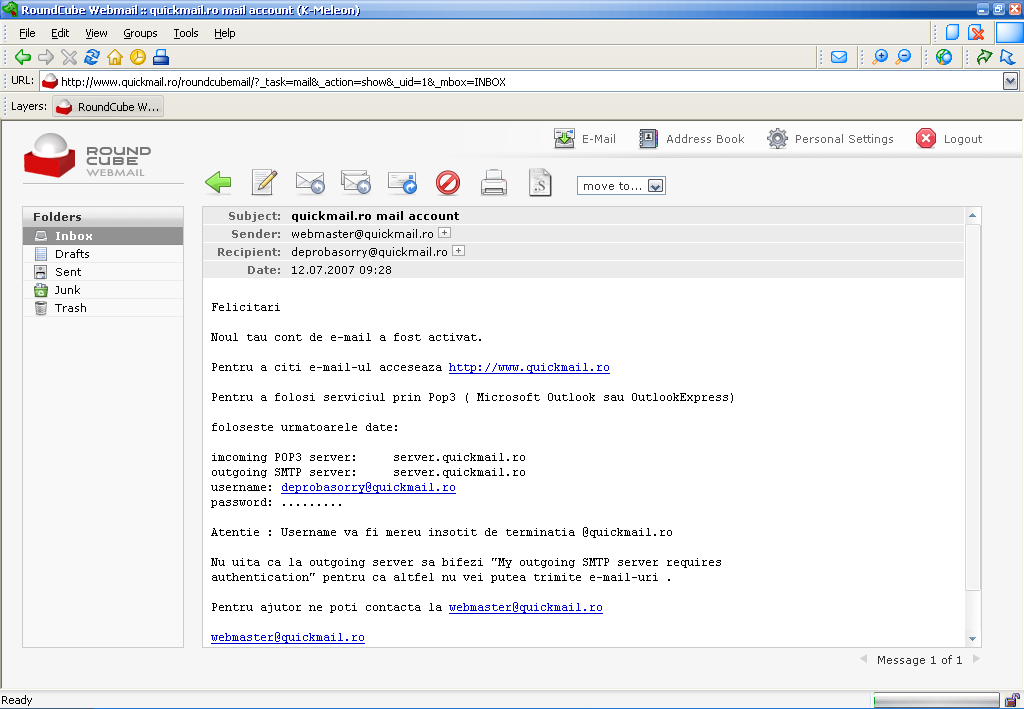Click the Zoom In magnifier icon
Image resolution: width=1024 pixels, height=709 pixels.
[x=880, y=57]
